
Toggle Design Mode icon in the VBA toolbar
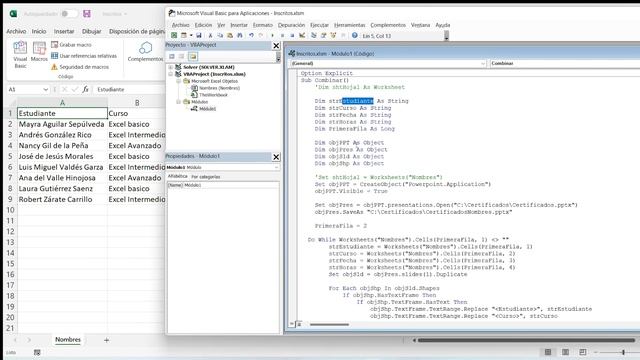(x=302, y=36)
